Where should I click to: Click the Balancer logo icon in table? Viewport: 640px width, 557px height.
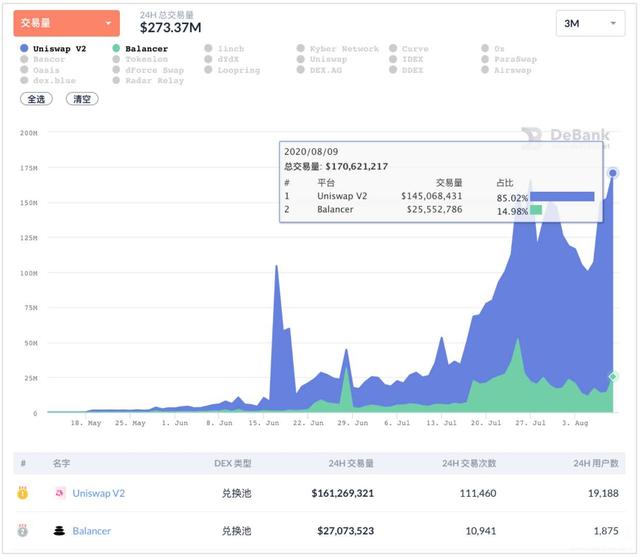pos(60,530)
